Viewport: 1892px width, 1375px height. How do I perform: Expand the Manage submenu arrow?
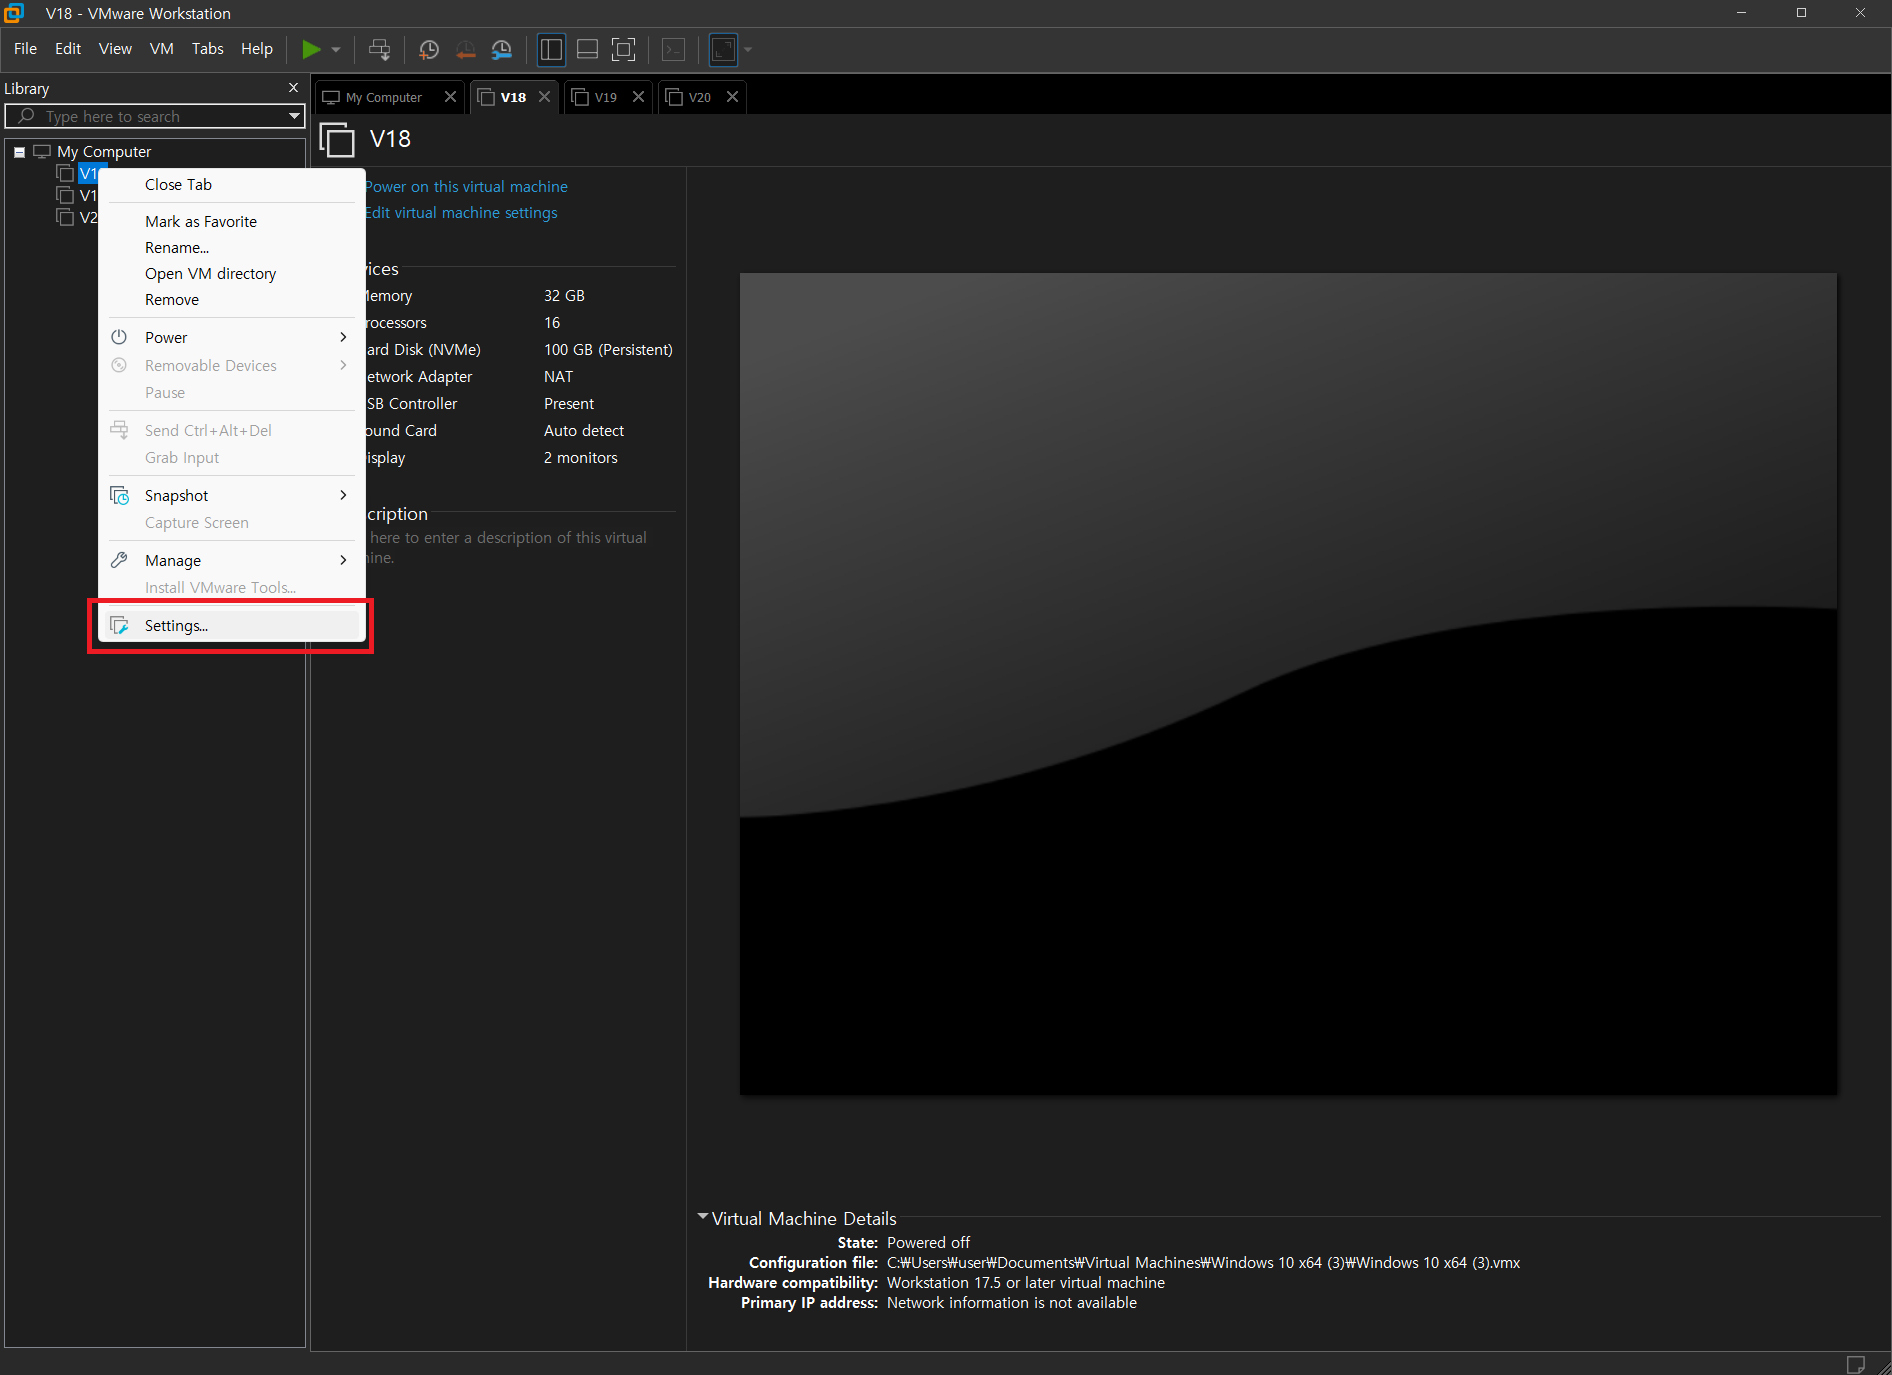coord(343,560)
